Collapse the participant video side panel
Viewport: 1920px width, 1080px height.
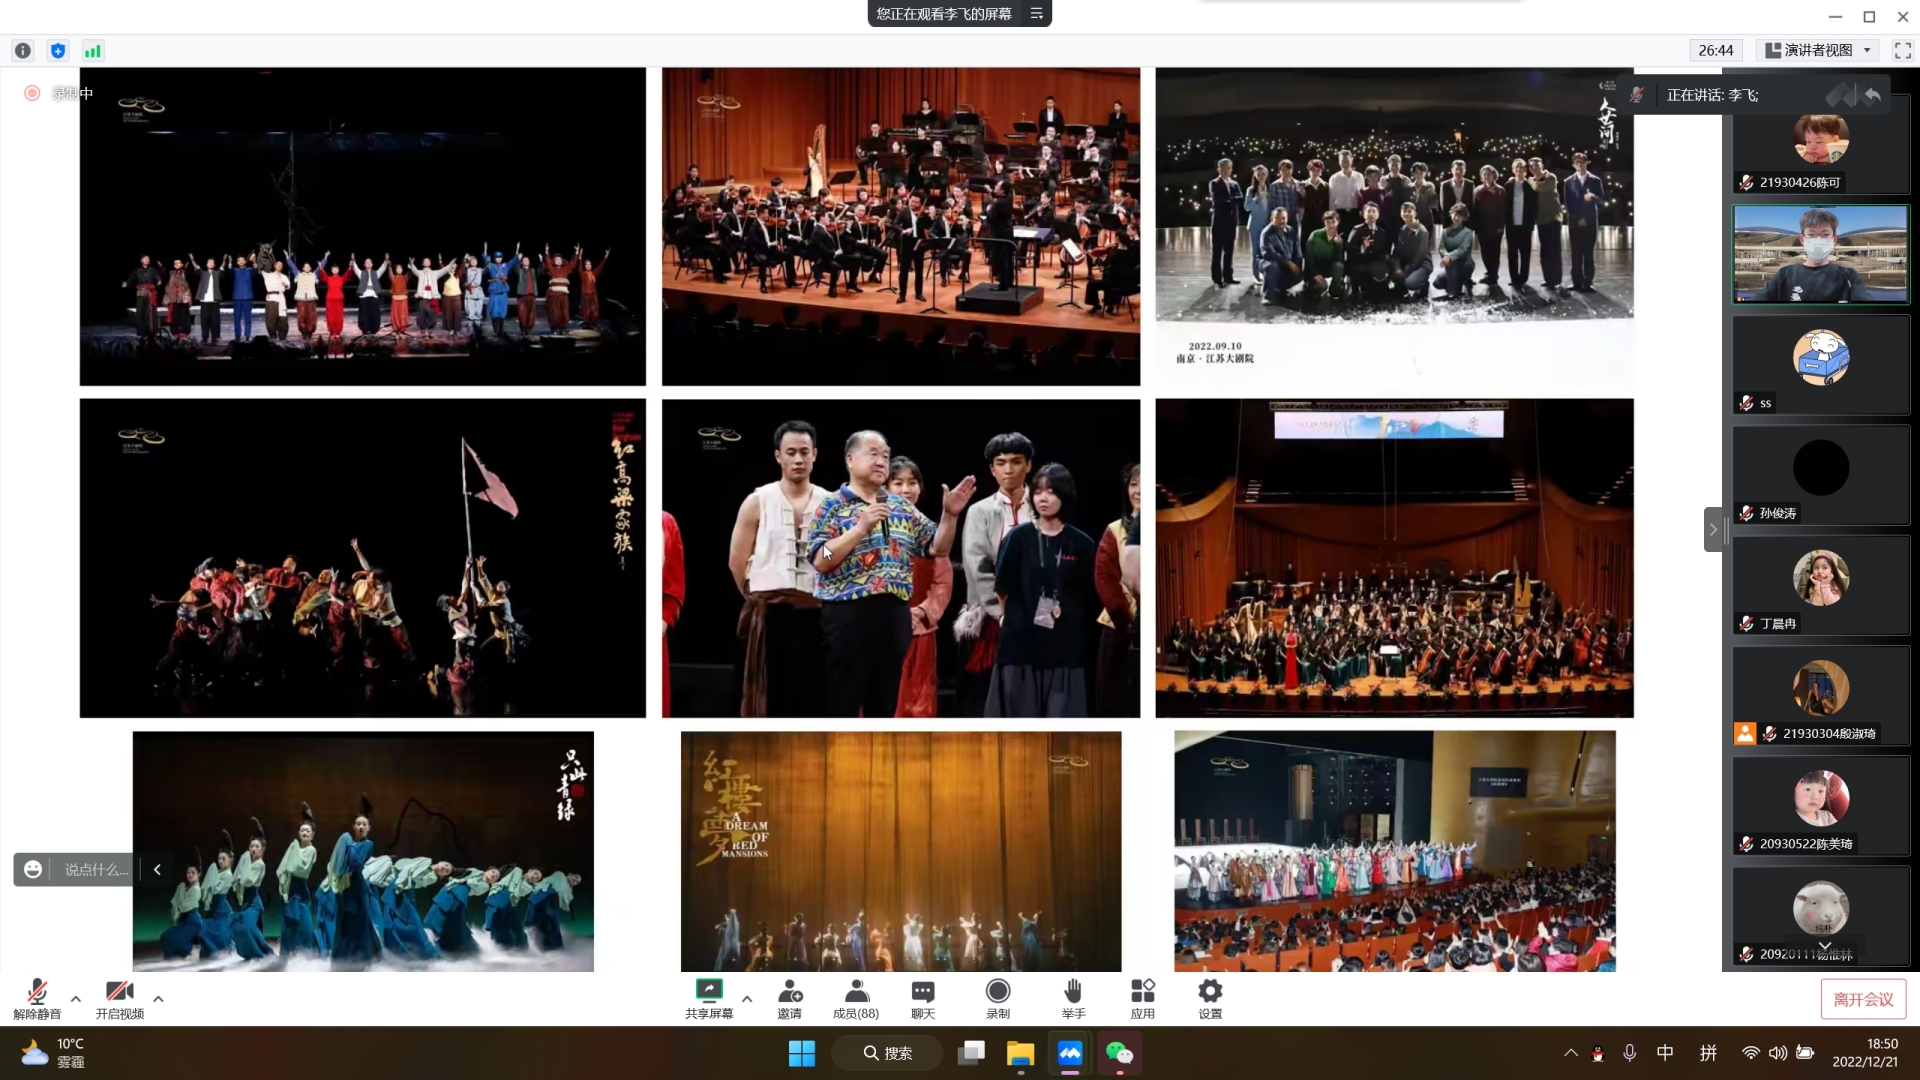(1712, 529)
